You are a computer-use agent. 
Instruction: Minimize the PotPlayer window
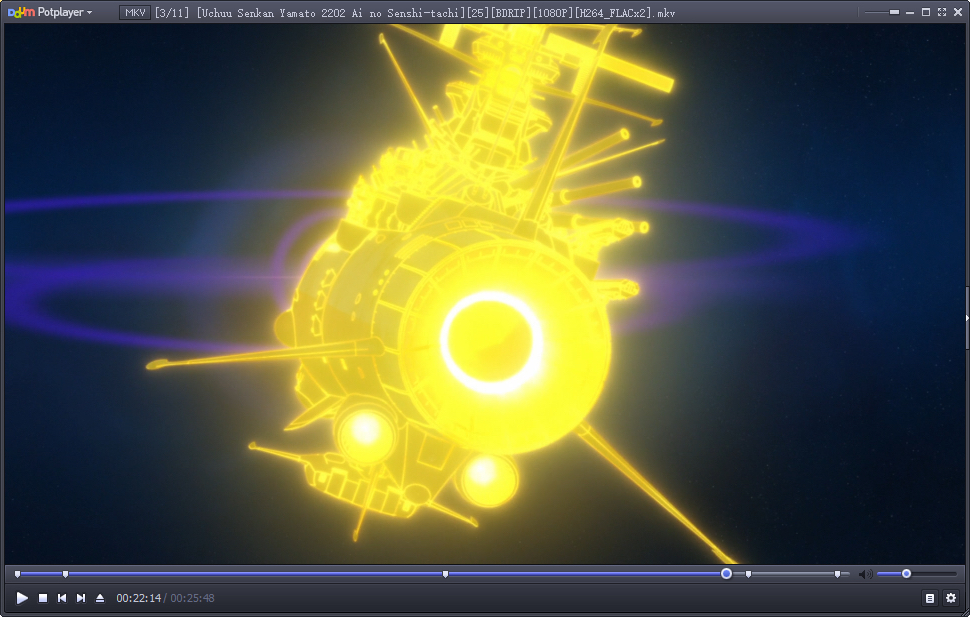tap(910, 12)
